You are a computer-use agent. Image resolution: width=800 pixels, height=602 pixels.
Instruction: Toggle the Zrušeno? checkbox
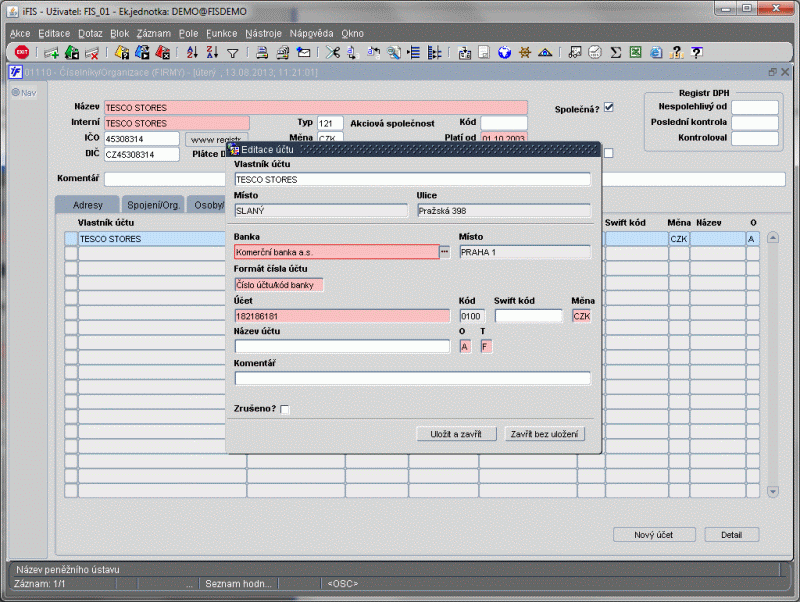tap(285, 409)
